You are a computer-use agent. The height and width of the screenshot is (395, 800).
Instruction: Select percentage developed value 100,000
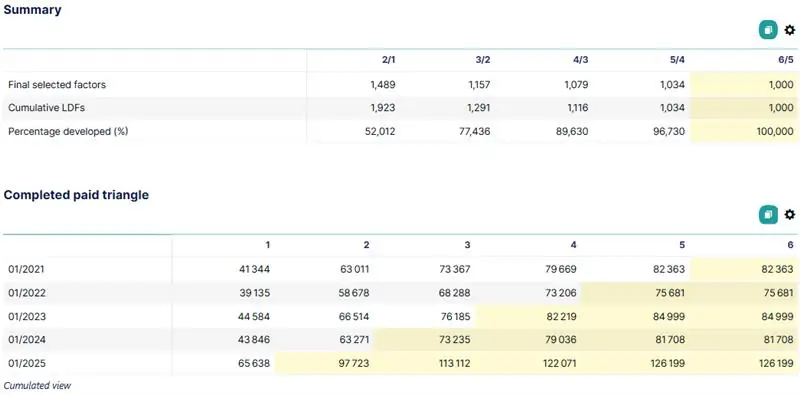point(776,131)
